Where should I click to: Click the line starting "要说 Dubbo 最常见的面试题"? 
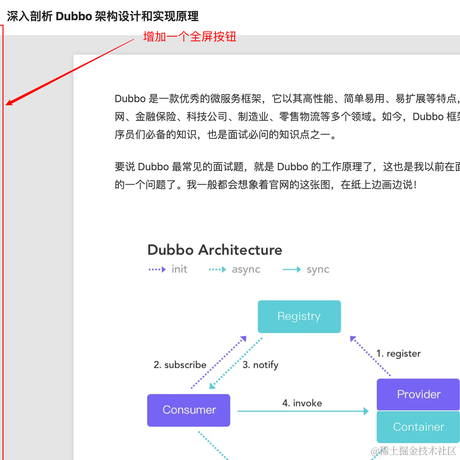coord(287,167)
